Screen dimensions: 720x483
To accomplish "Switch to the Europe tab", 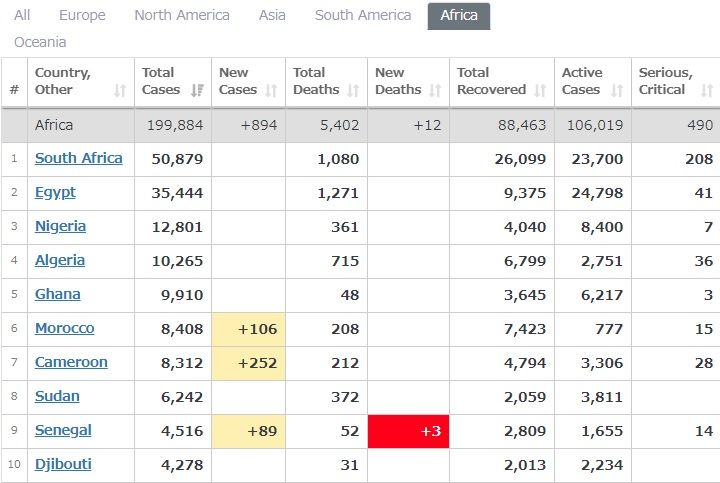I will coord(82,15).
